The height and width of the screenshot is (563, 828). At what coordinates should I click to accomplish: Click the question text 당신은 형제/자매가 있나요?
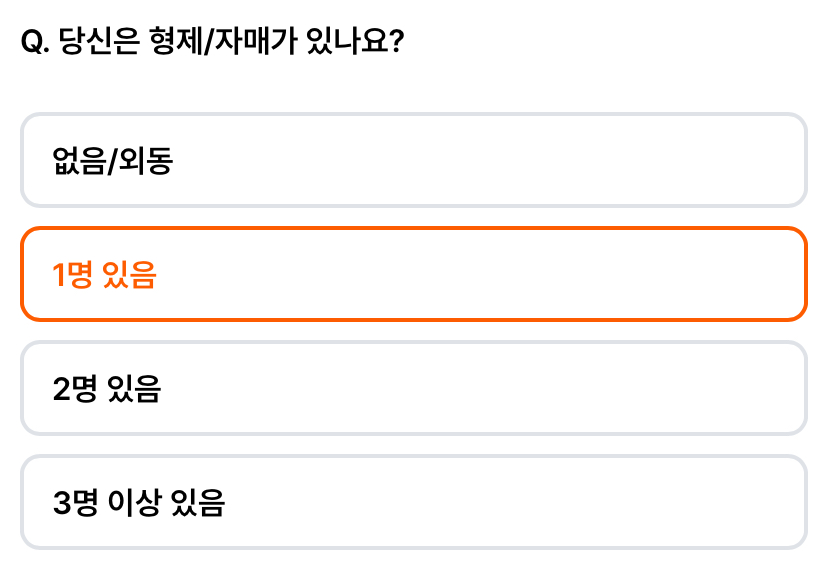coord(231,41)
